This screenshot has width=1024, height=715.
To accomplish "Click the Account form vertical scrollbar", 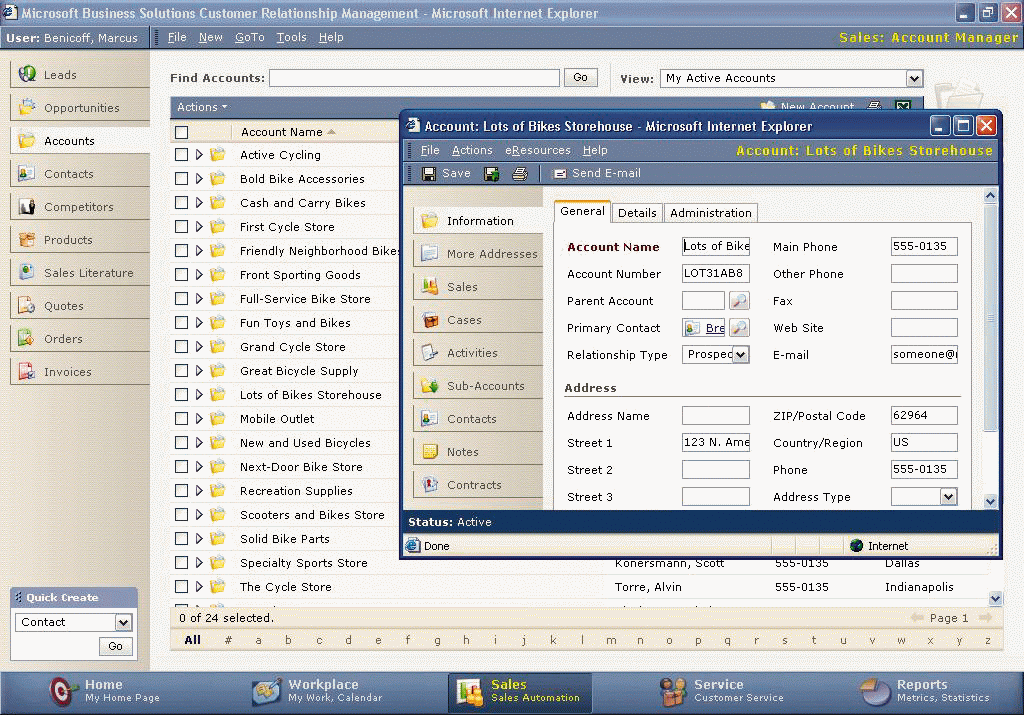I will (x=991, y=320).
